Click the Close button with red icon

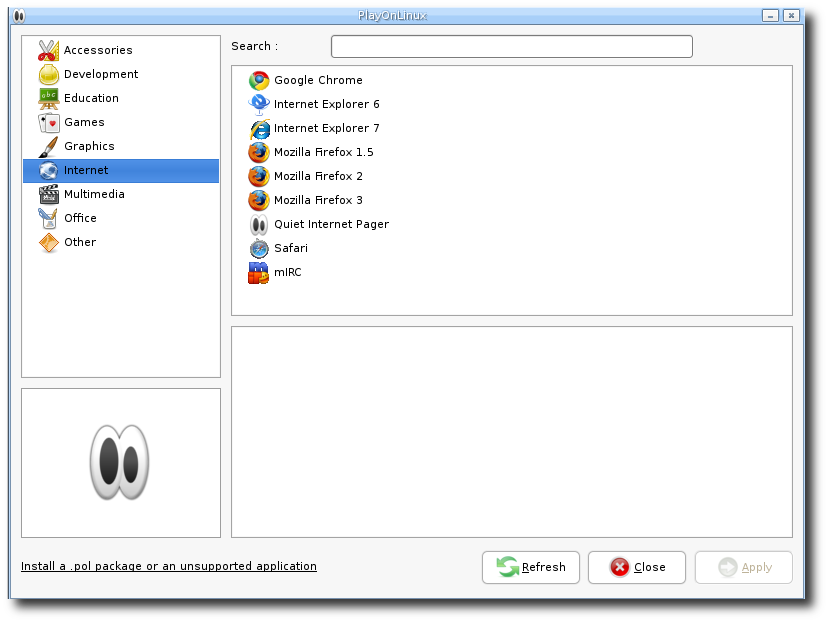(x=637, y=568)
